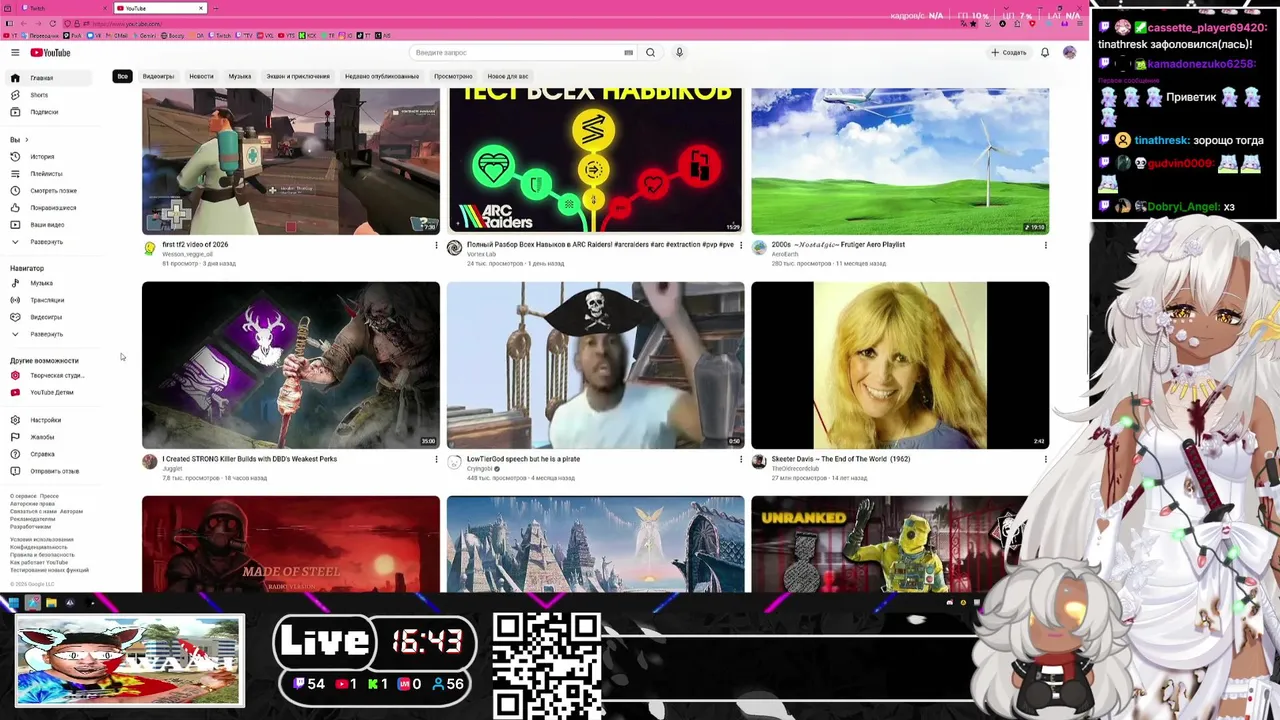This screenshot has height=720, width=1280.
Task: Open the Skeeter Davis End of the World title
Action: click(841, 459)
